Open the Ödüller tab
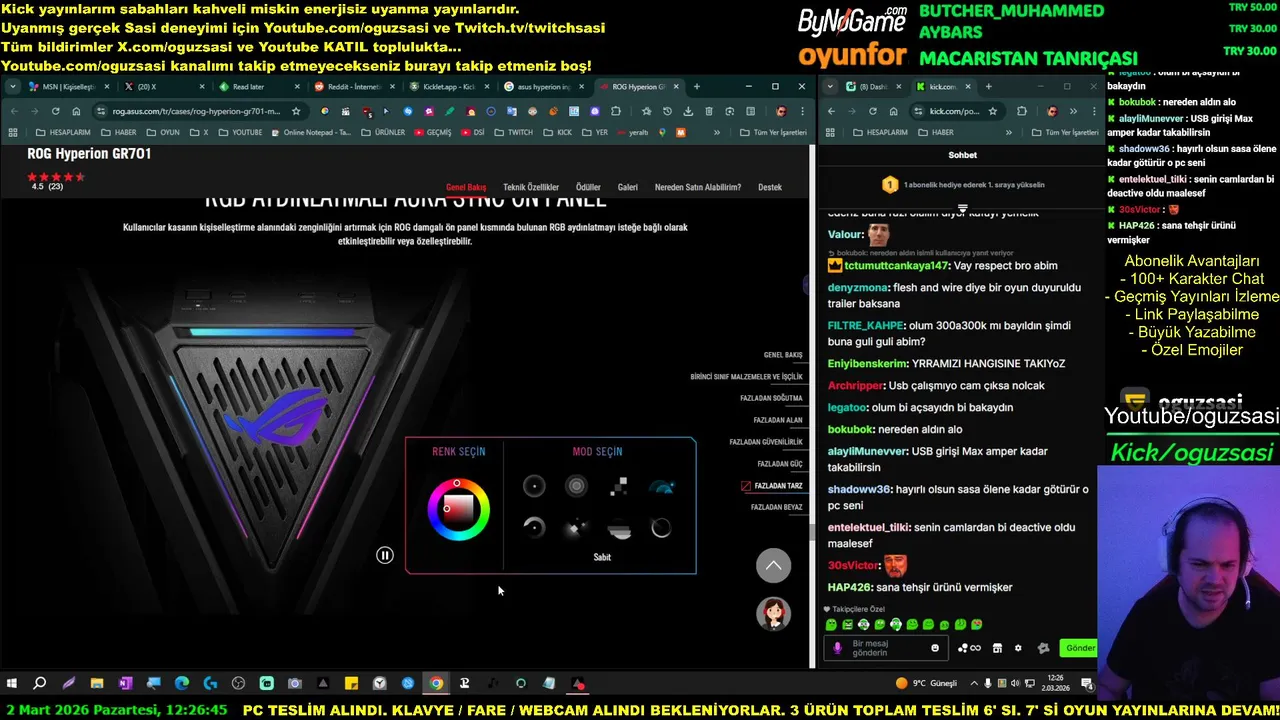The height and width of the screenshot is (720, 1280). [x=588, y=187]
